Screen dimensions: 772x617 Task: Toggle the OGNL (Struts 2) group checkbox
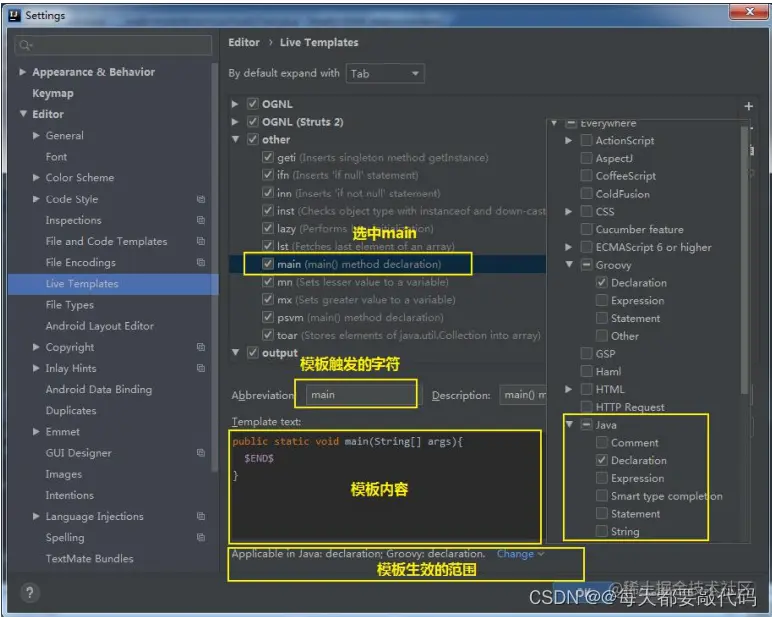tap(253, 122)
